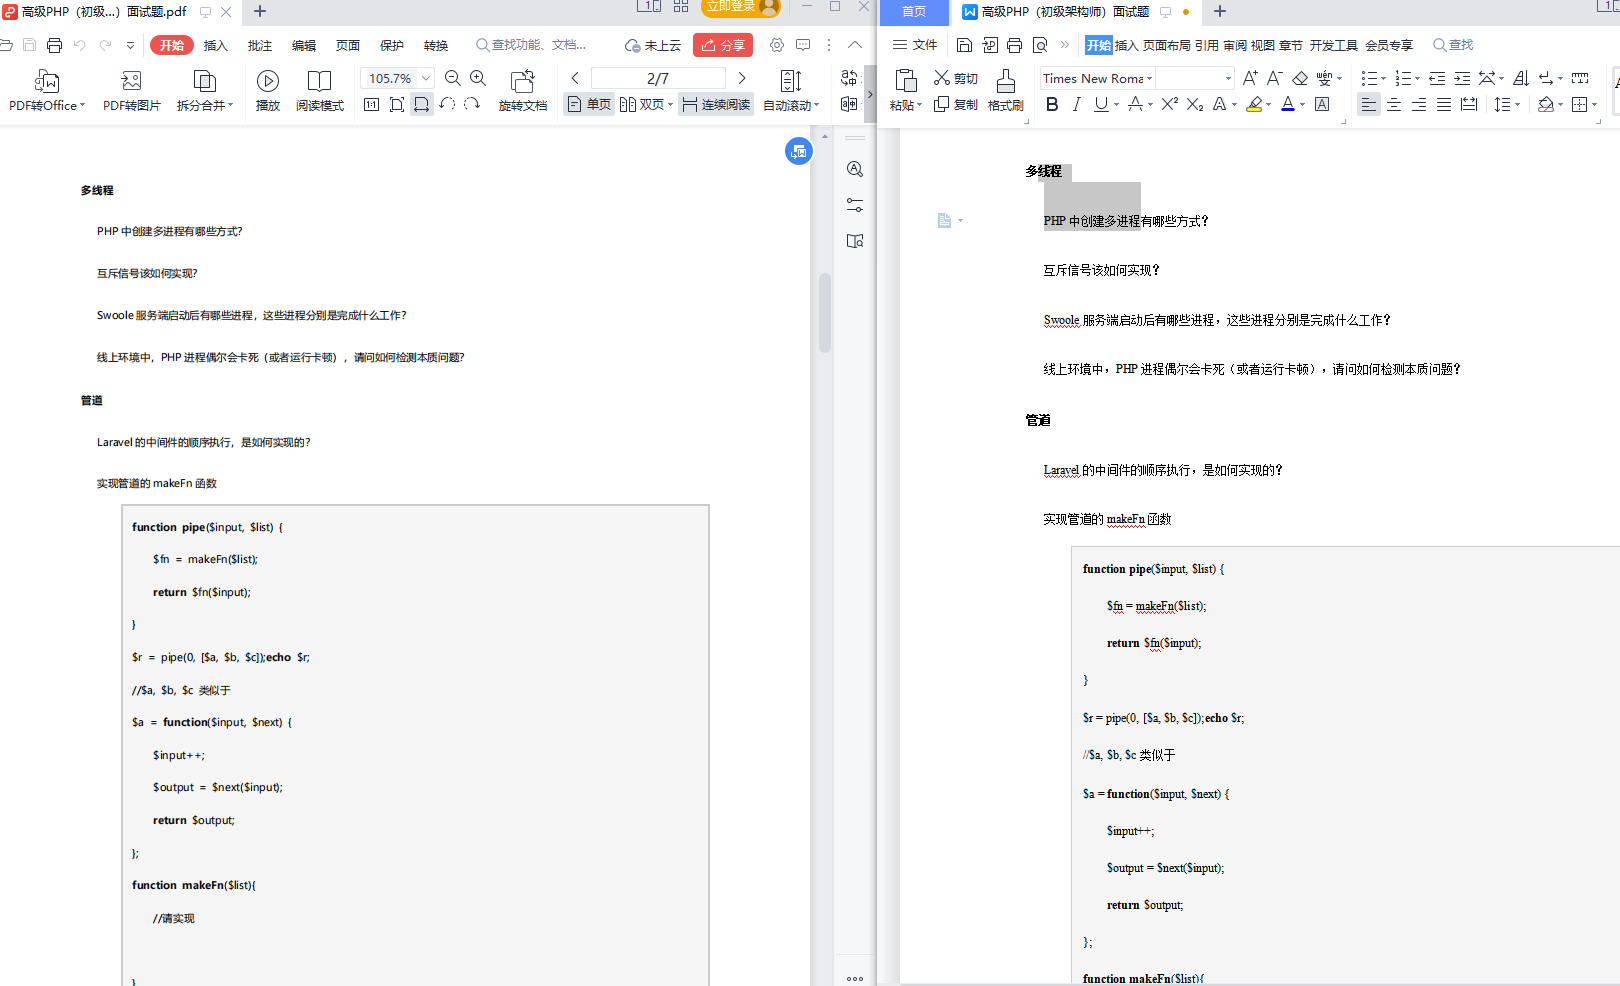
Task: Set PDF view to actual size 1:1
Action: pyautogui.click(x=371, y=104)
